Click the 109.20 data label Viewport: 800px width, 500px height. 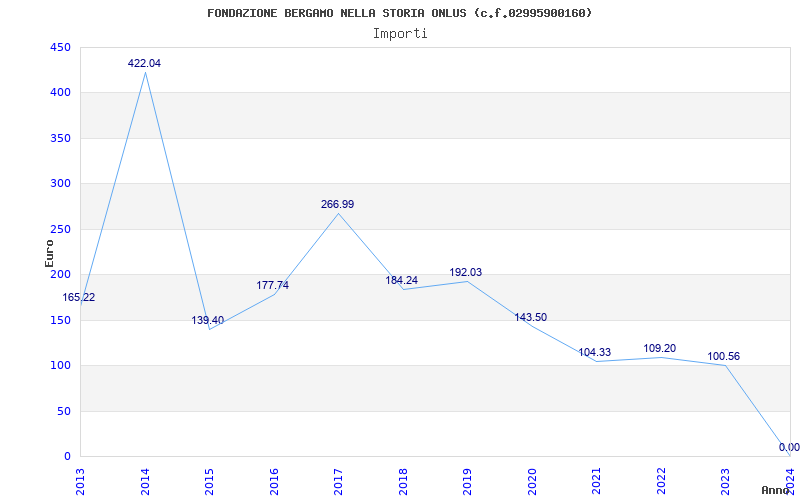660,348
